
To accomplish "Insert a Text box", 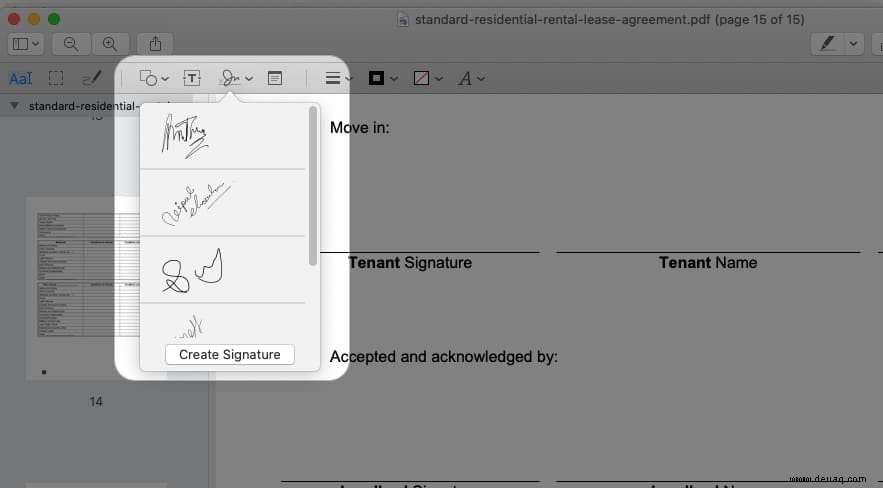I will coord(192,78).
